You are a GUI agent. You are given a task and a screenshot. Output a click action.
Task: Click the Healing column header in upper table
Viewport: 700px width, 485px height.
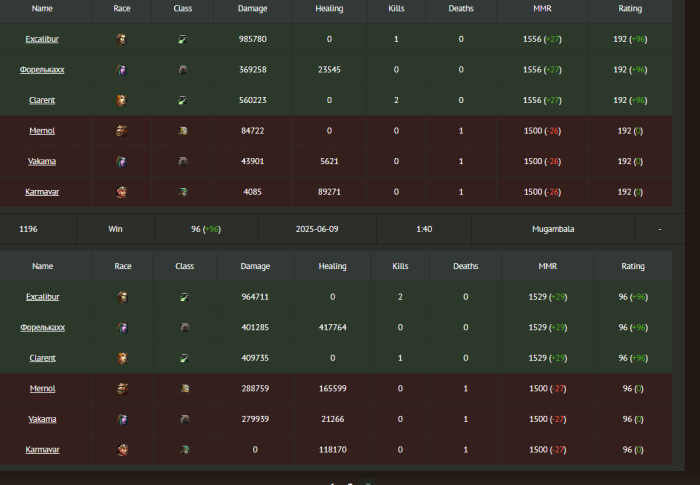329,8
